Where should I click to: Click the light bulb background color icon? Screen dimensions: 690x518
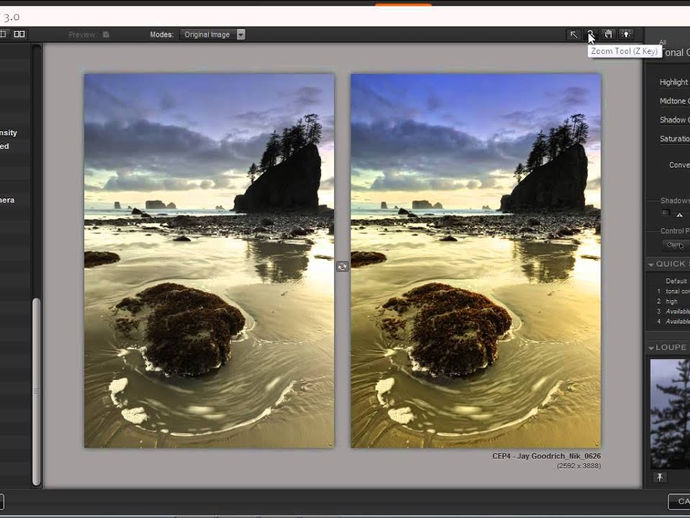click(626, 34)
